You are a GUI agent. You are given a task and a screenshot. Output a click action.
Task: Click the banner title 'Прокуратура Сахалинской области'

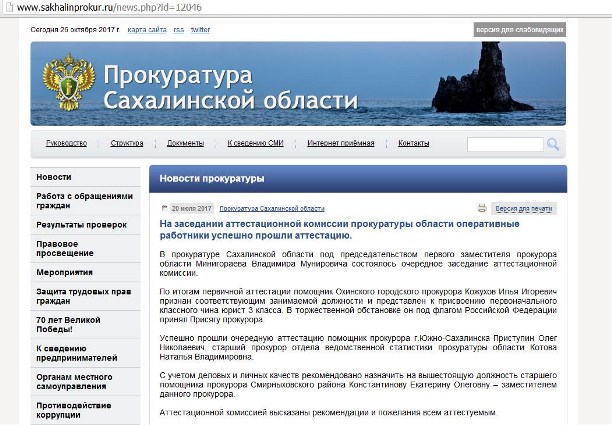click(230, 88)
